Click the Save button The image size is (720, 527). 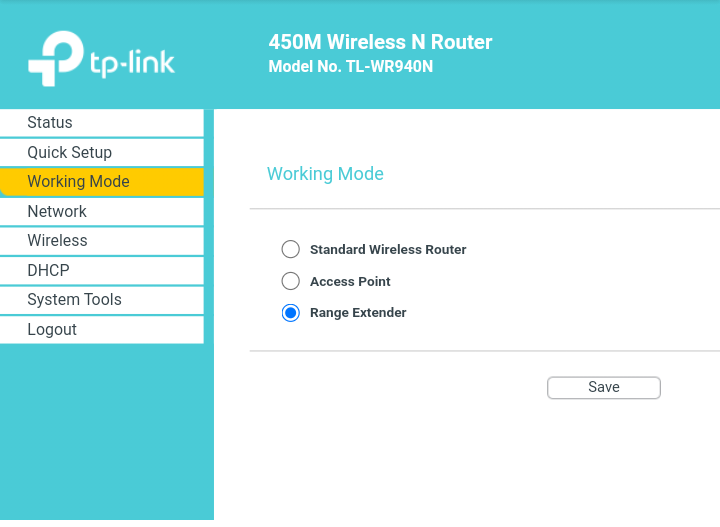coord(604,387)
